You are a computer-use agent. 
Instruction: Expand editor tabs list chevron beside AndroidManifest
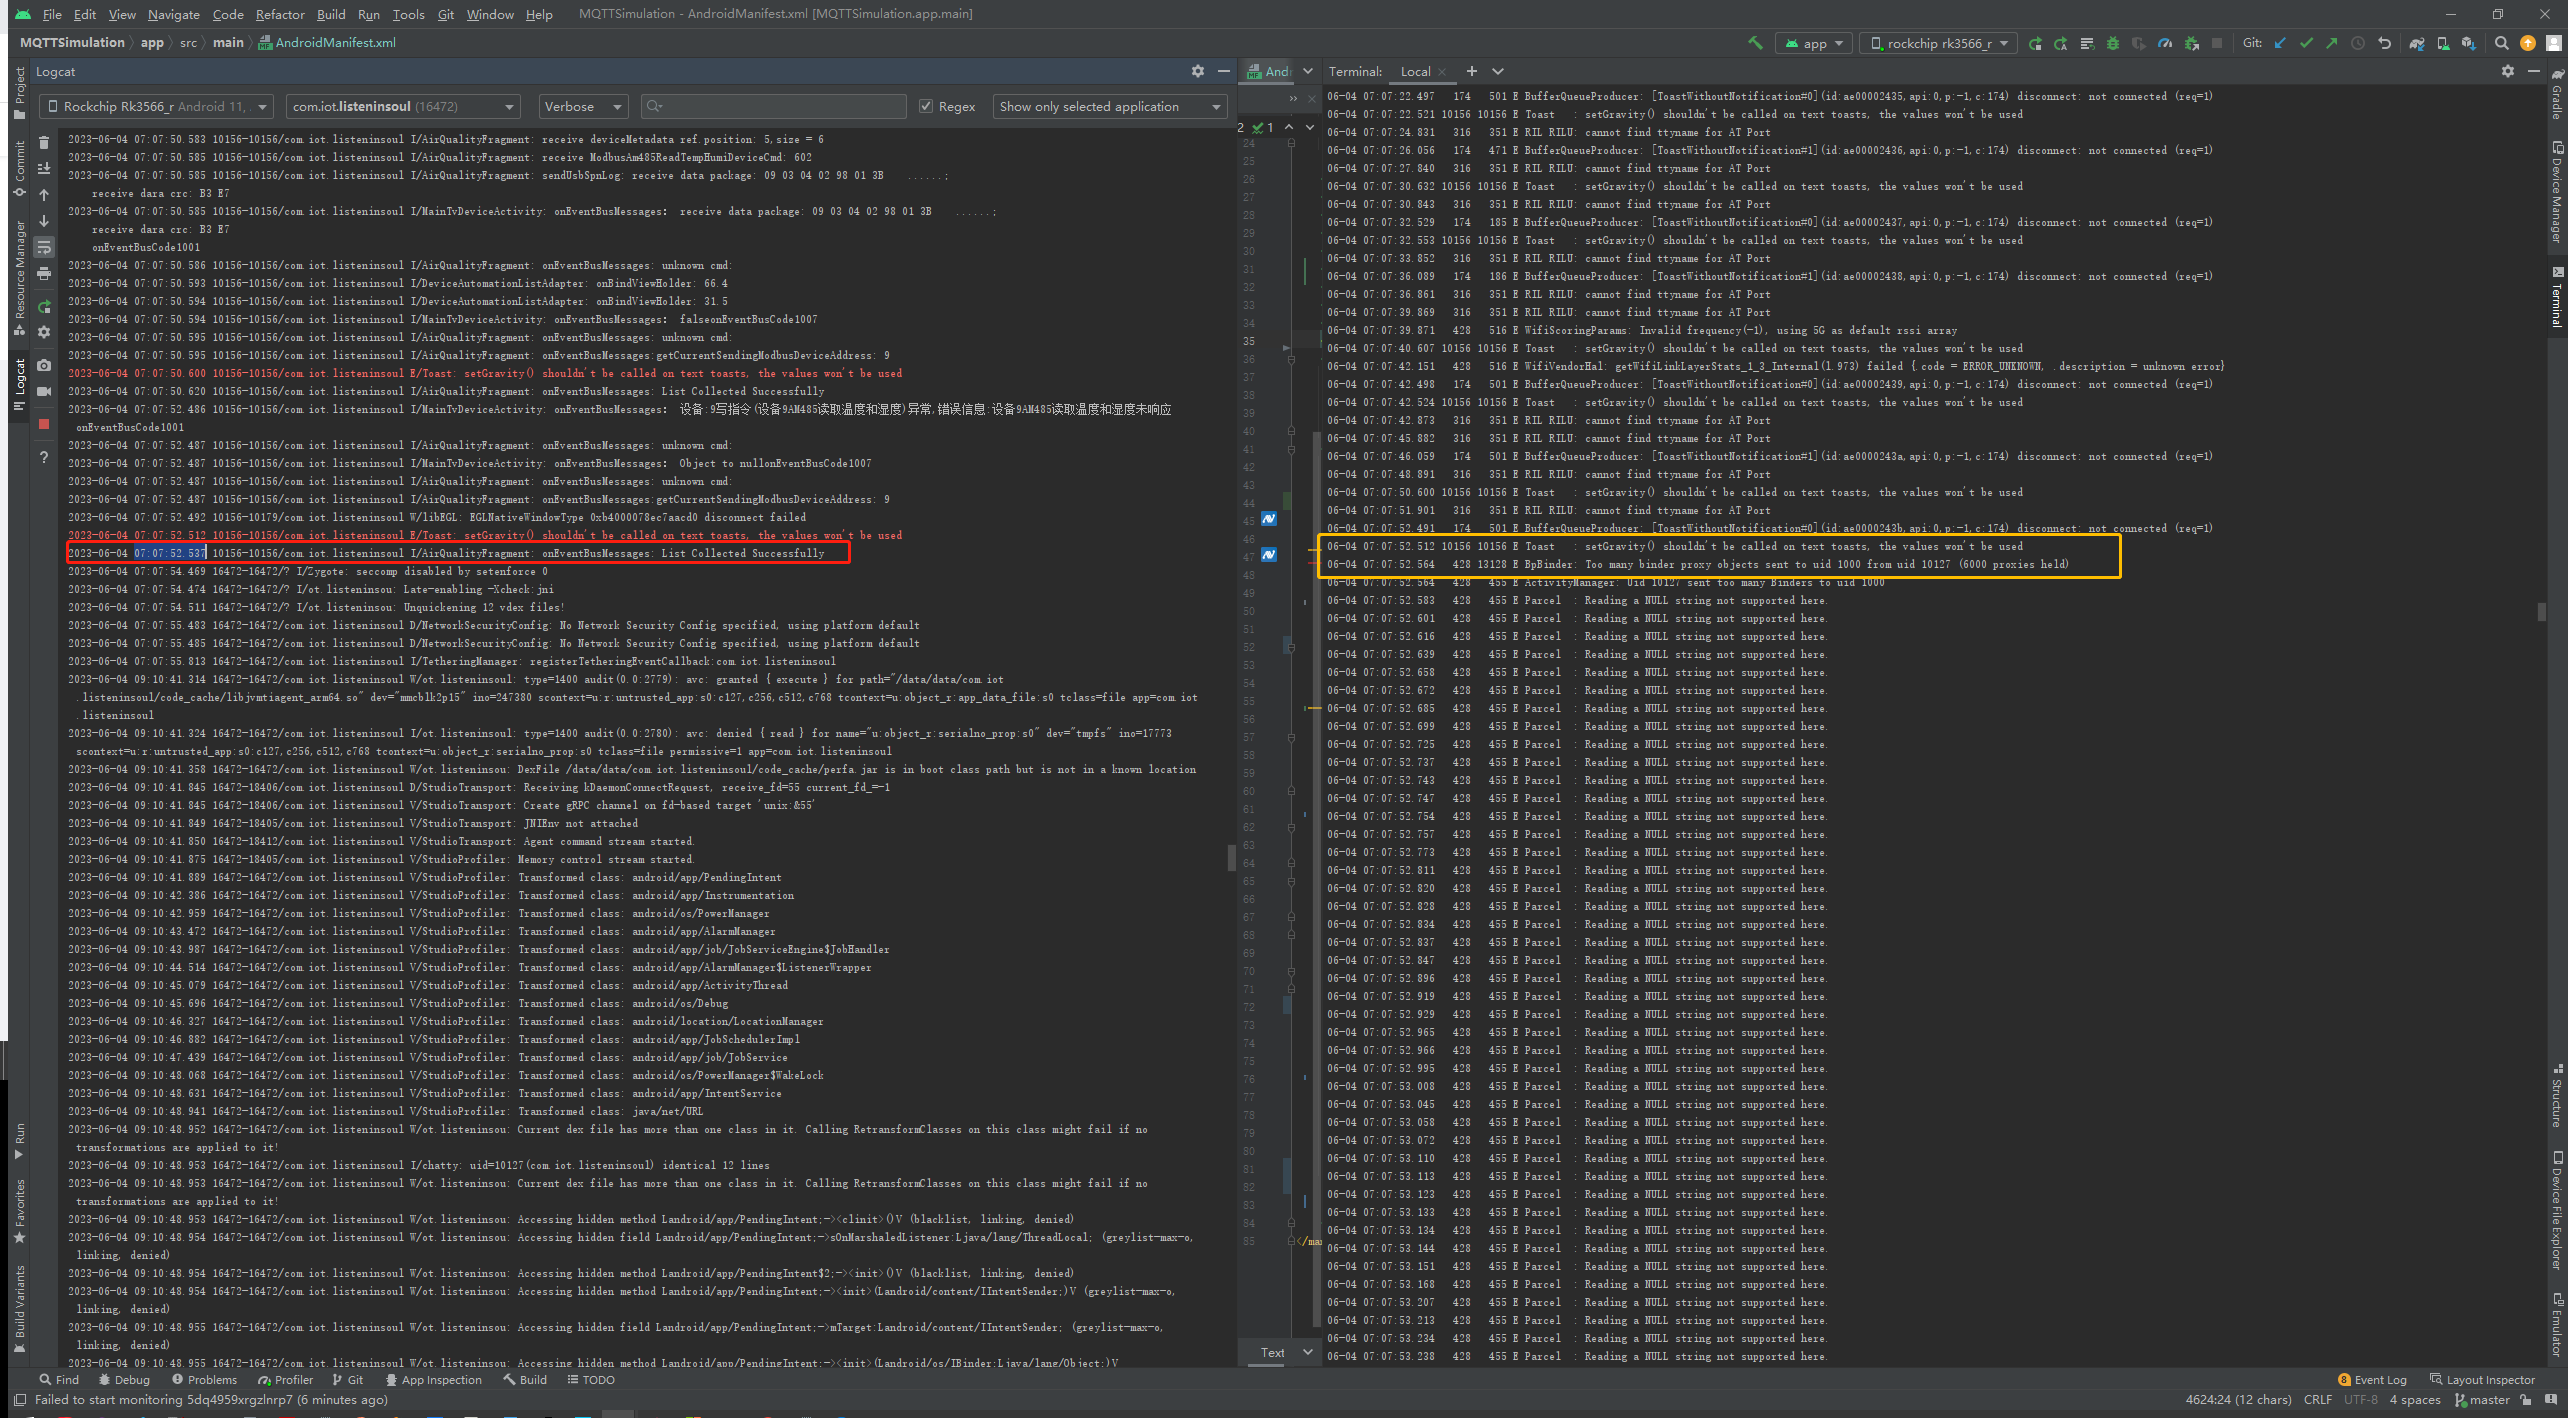tap(1308, 71)
